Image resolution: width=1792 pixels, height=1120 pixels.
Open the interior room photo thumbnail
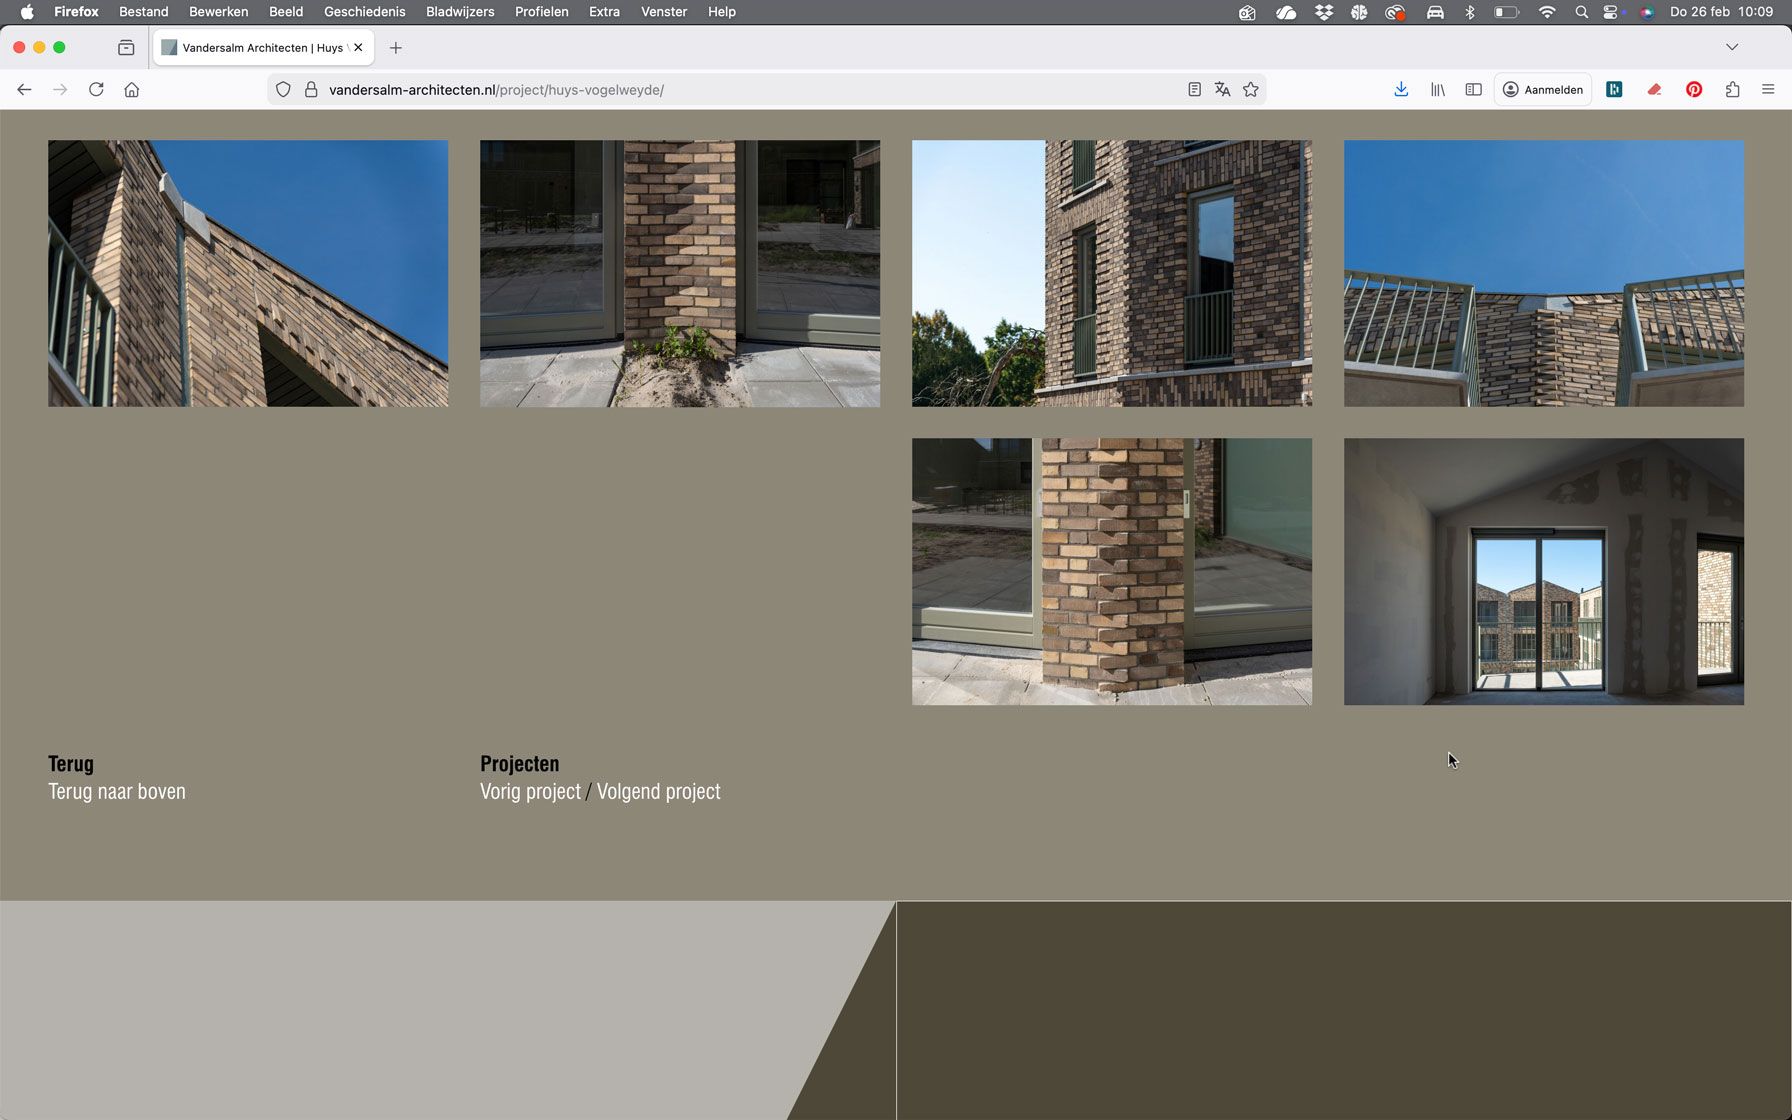click(x=1543, y=572)
